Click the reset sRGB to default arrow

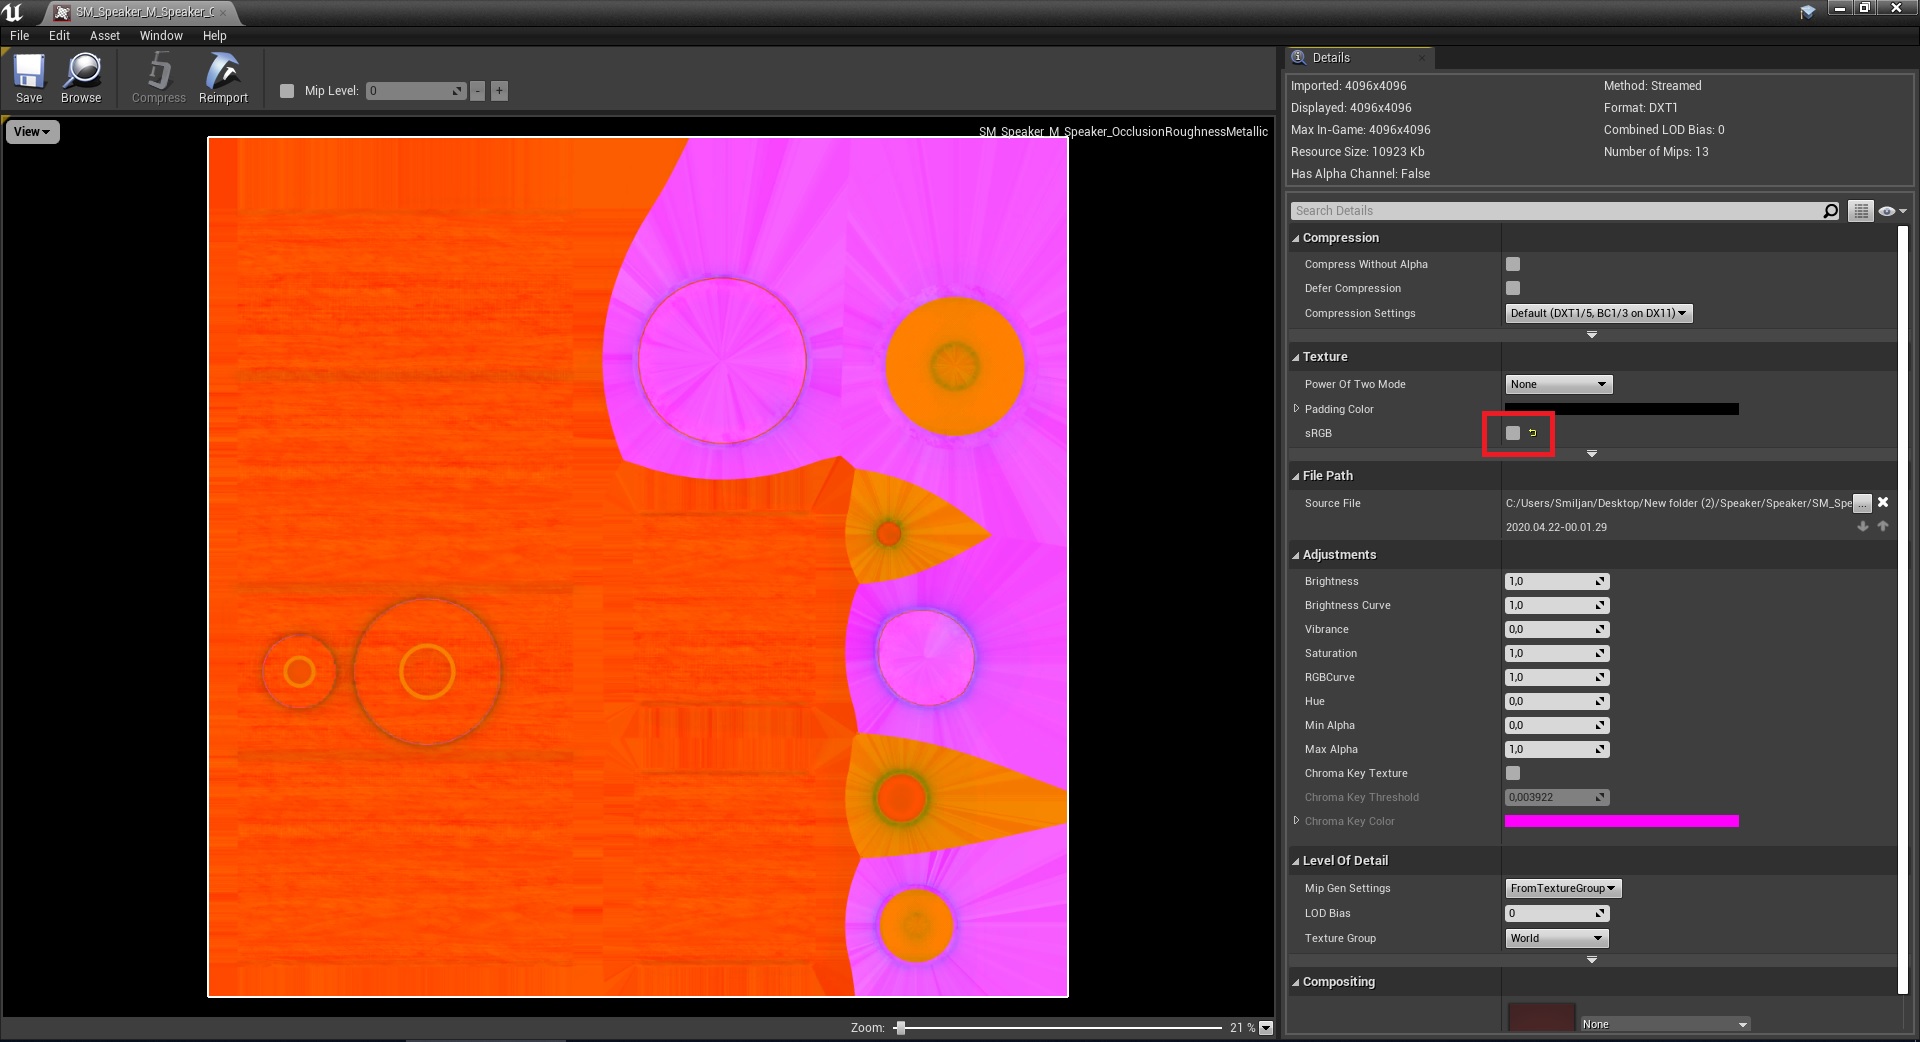(1532, 433)
